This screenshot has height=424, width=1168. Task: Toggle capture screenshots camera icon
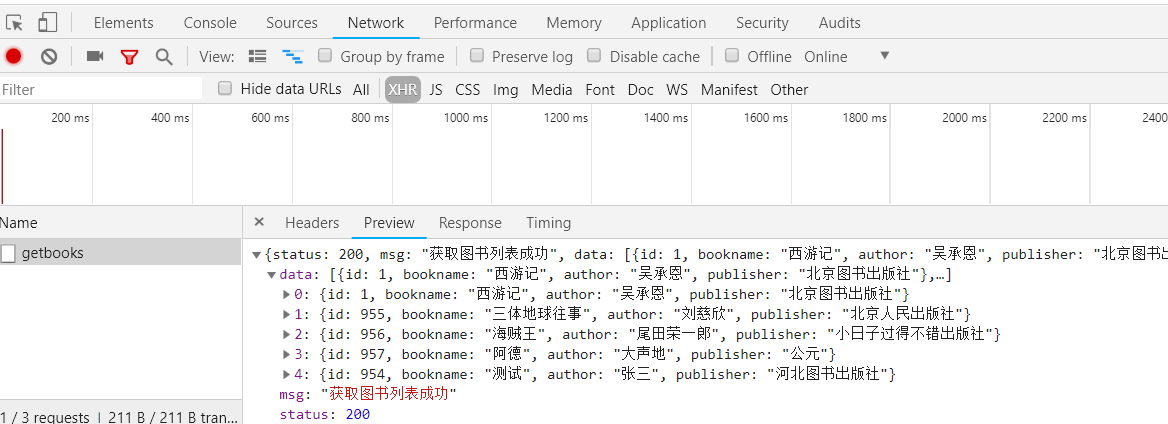(95, 56)
